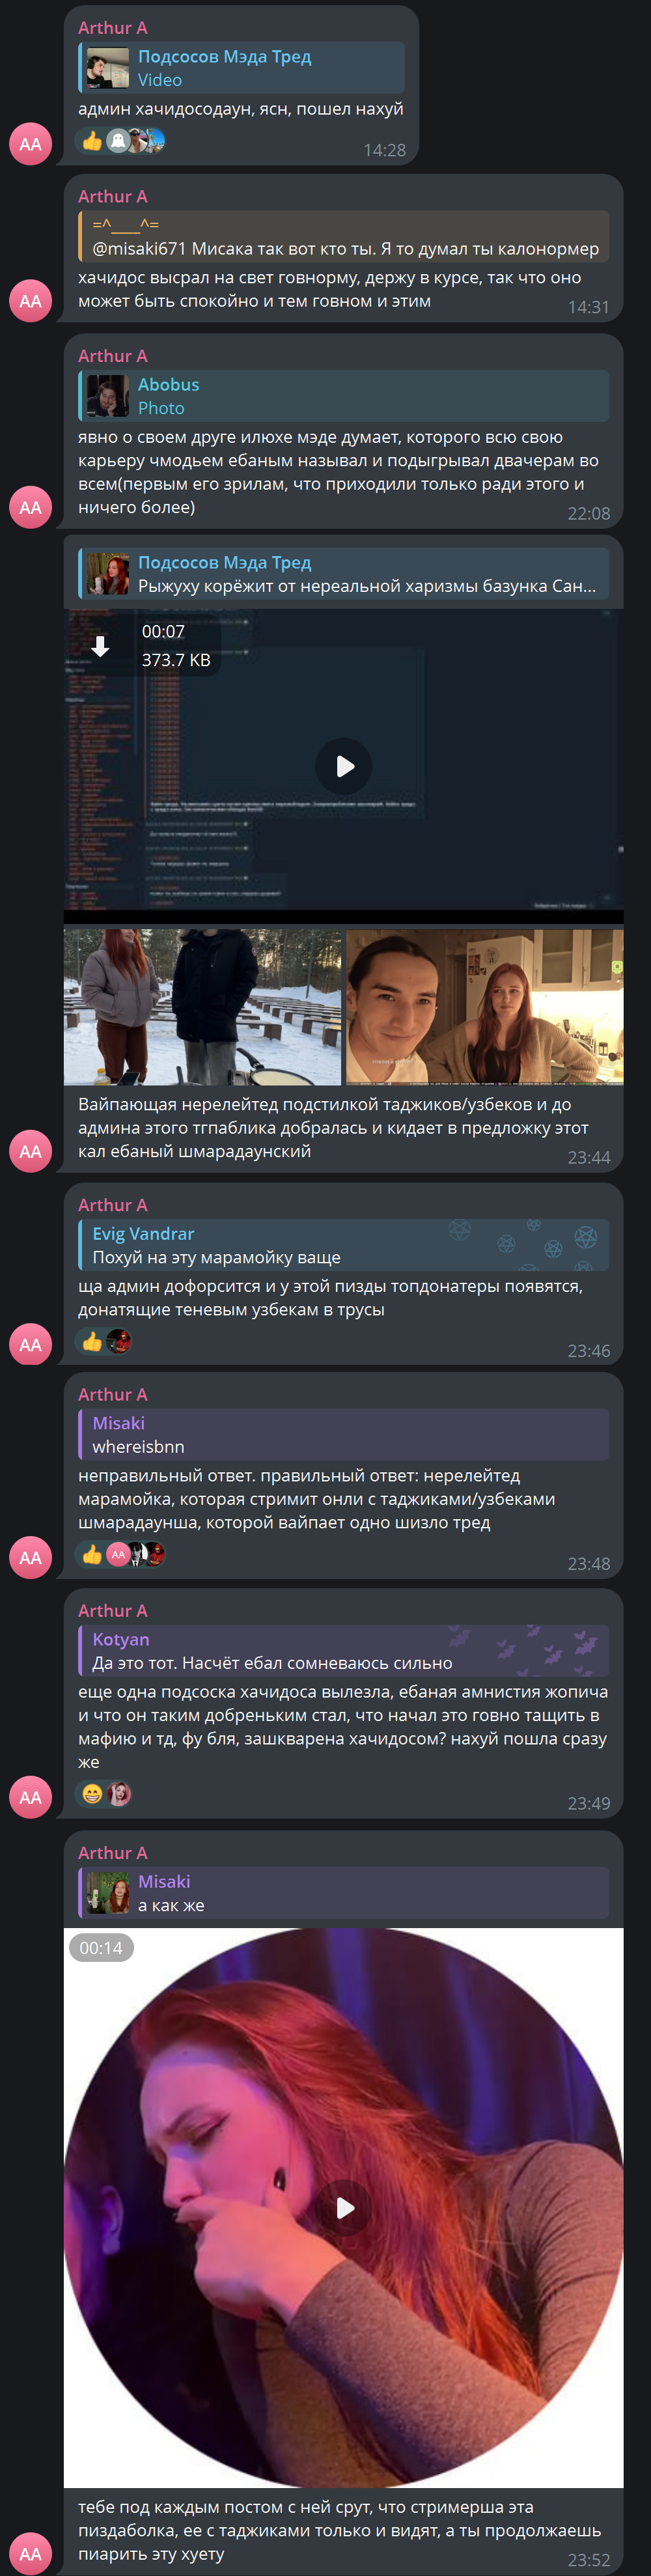Viewport: 651px width, 2576px height.
Task: Open the quoted Evig Vandrar reply
Action: pyautogui.click(x=343, y=1245)
